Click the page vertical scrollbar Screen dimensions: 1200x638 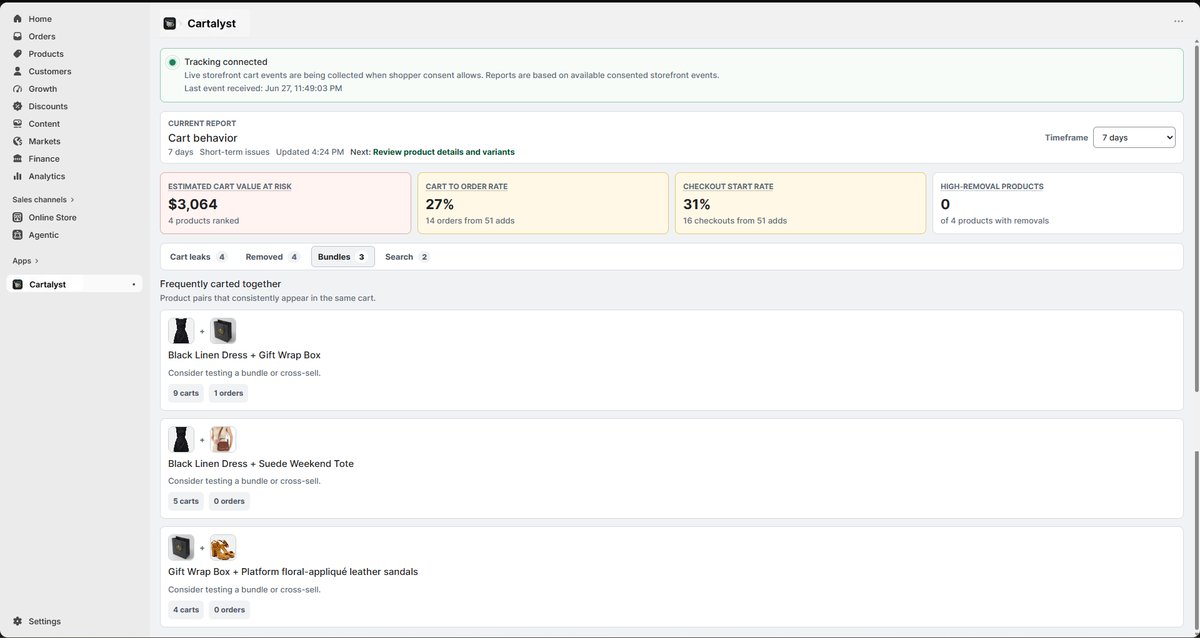tap(1196, 220)
